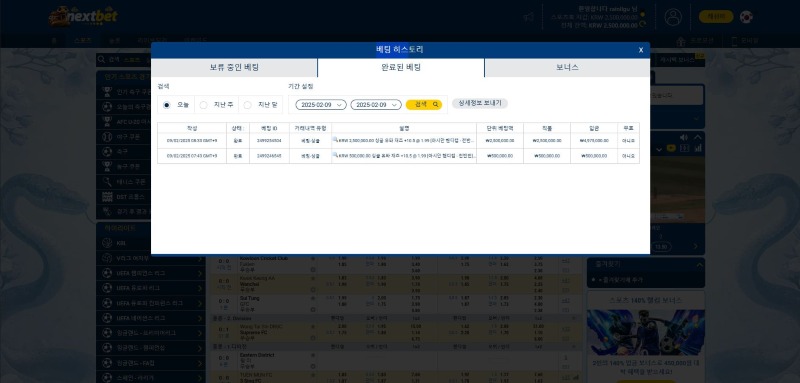Click the soccer ball icon beside UEFA 챔피언스 리그
The height and width of the screenshot is (383, 800).
107,273
